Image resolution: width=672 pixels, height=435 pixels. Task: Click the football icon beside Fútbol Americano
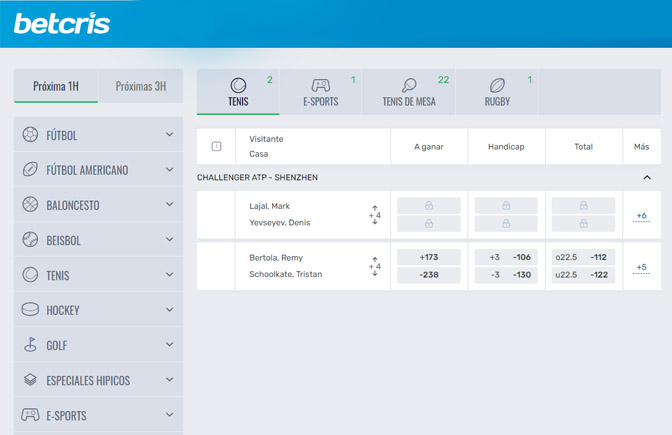pyautogui.click(x=30, y=170)
